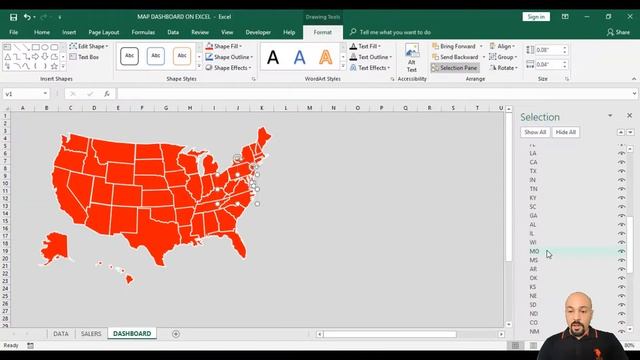Expand the Shape Styles gallery
The height and width of the screenshot is (360, 640).
(199, 66)
